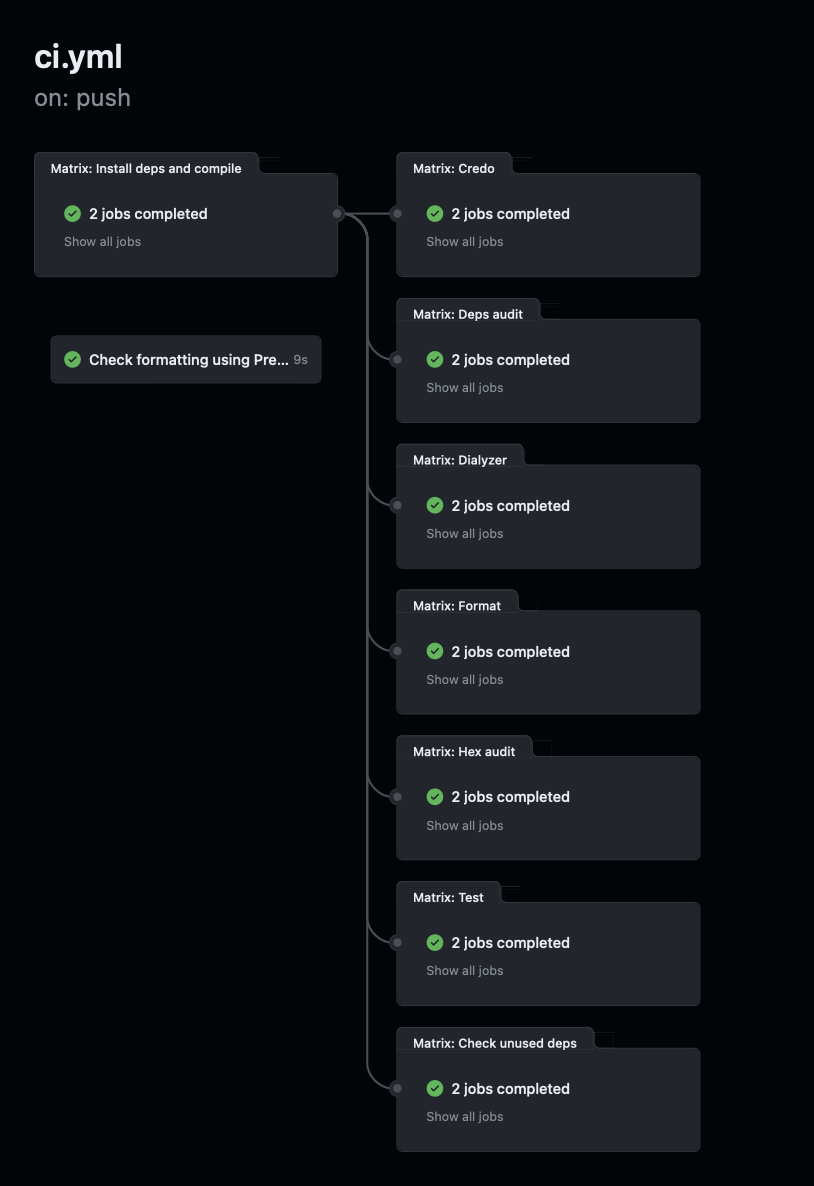This screenshot has height=1186, width=814.
Task: Expand Show all jobs in Dialyzer matrix
Action: [x=464, y=534]
